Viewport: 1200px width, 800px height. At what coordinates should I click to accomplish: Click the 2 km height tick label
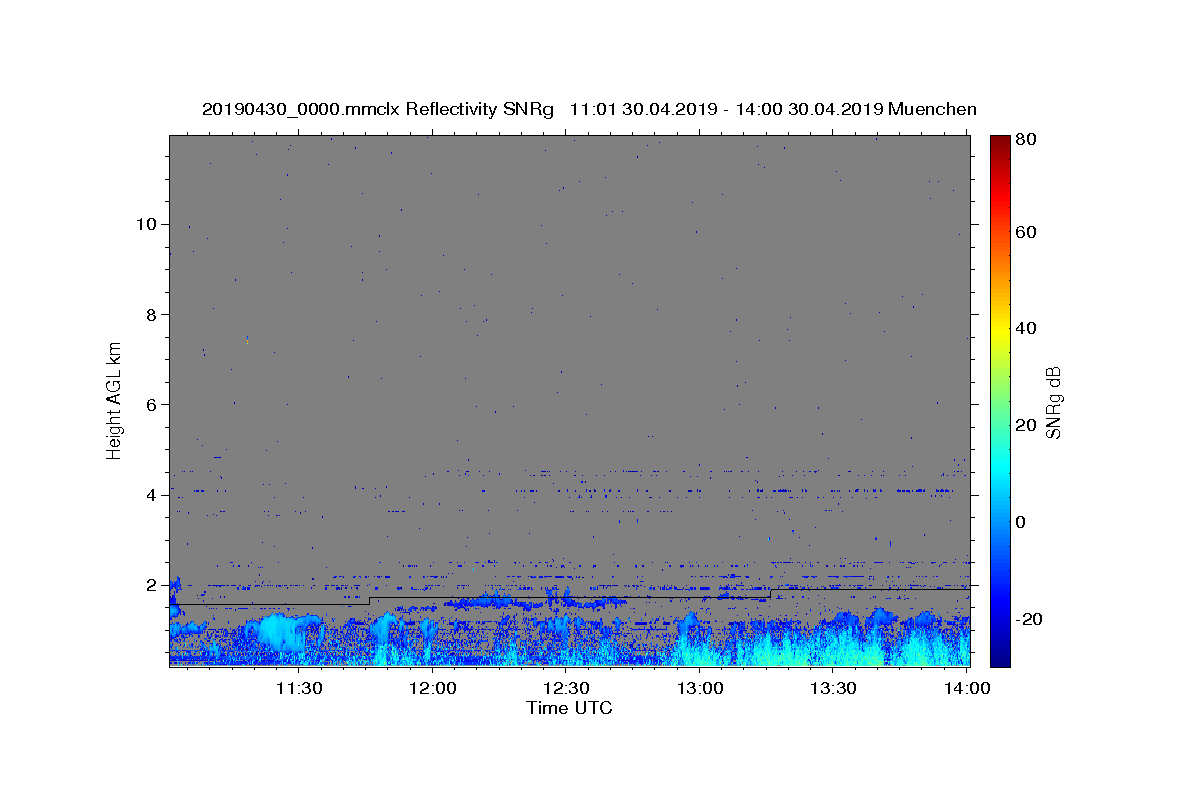[x=150, y=585]
